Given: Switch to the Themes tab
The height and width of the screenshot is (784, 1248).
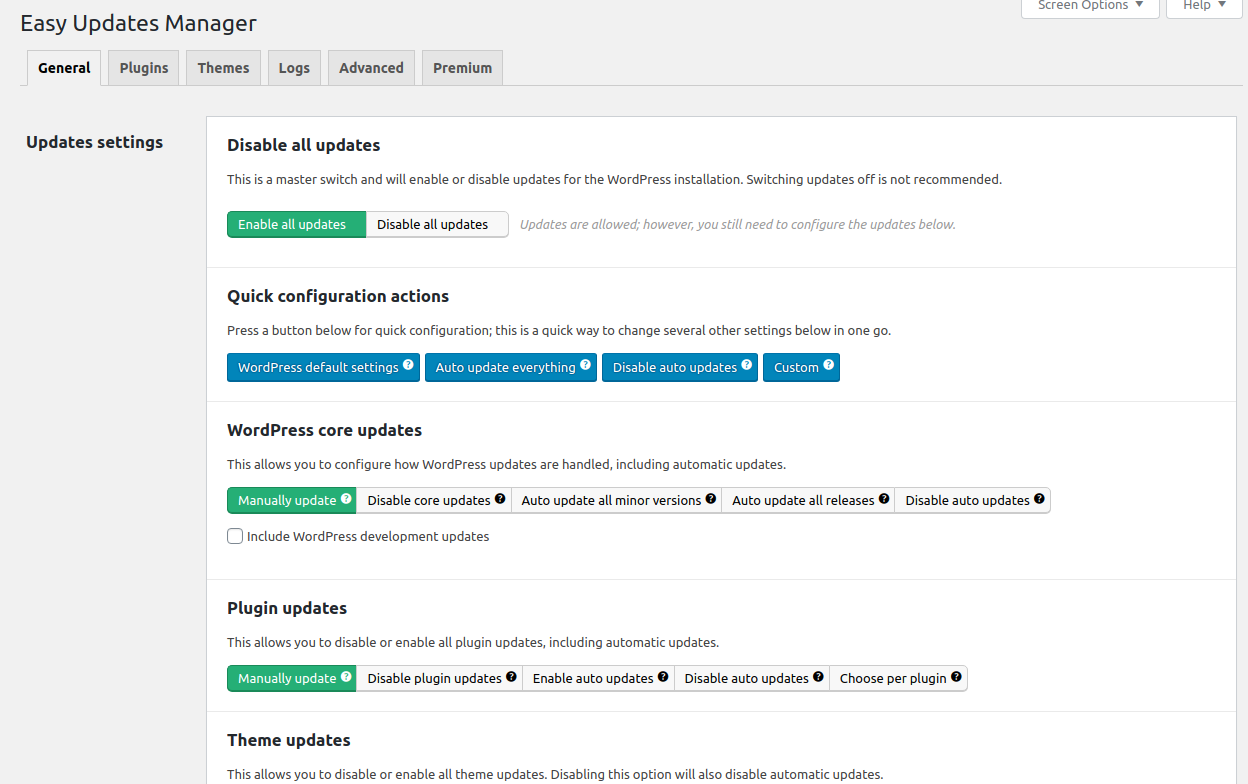Looking at the screenshot, I should [223, 68].
